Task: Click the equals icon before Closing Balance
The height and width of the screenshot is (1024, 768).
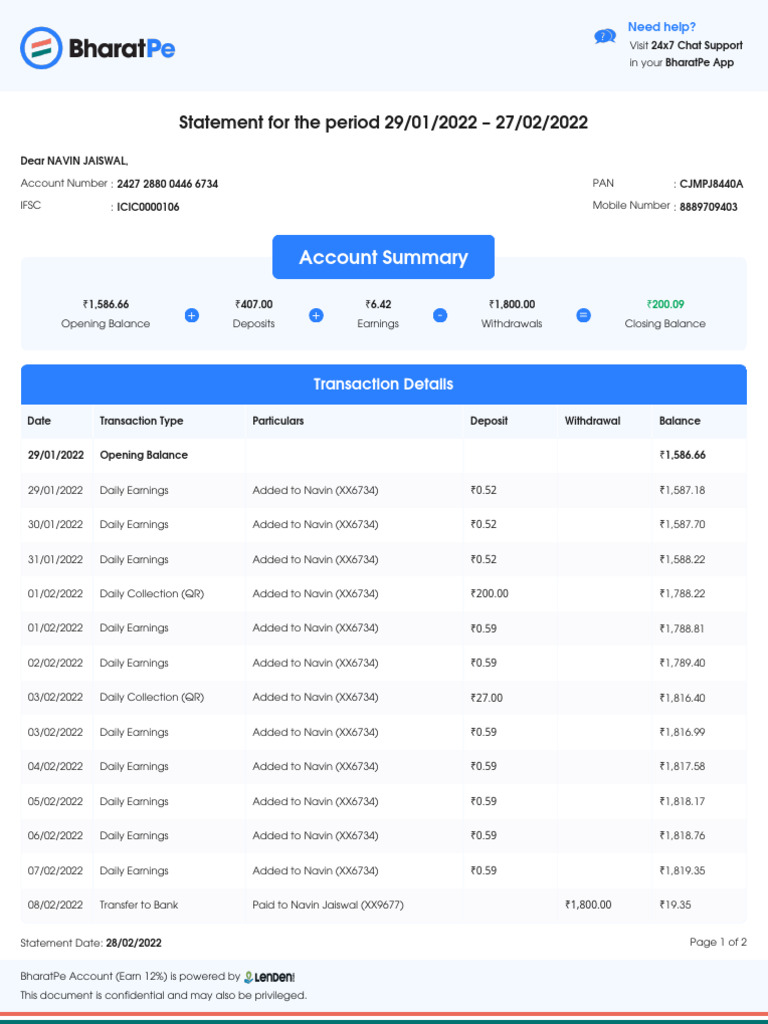Action: [x=584, y=315]
